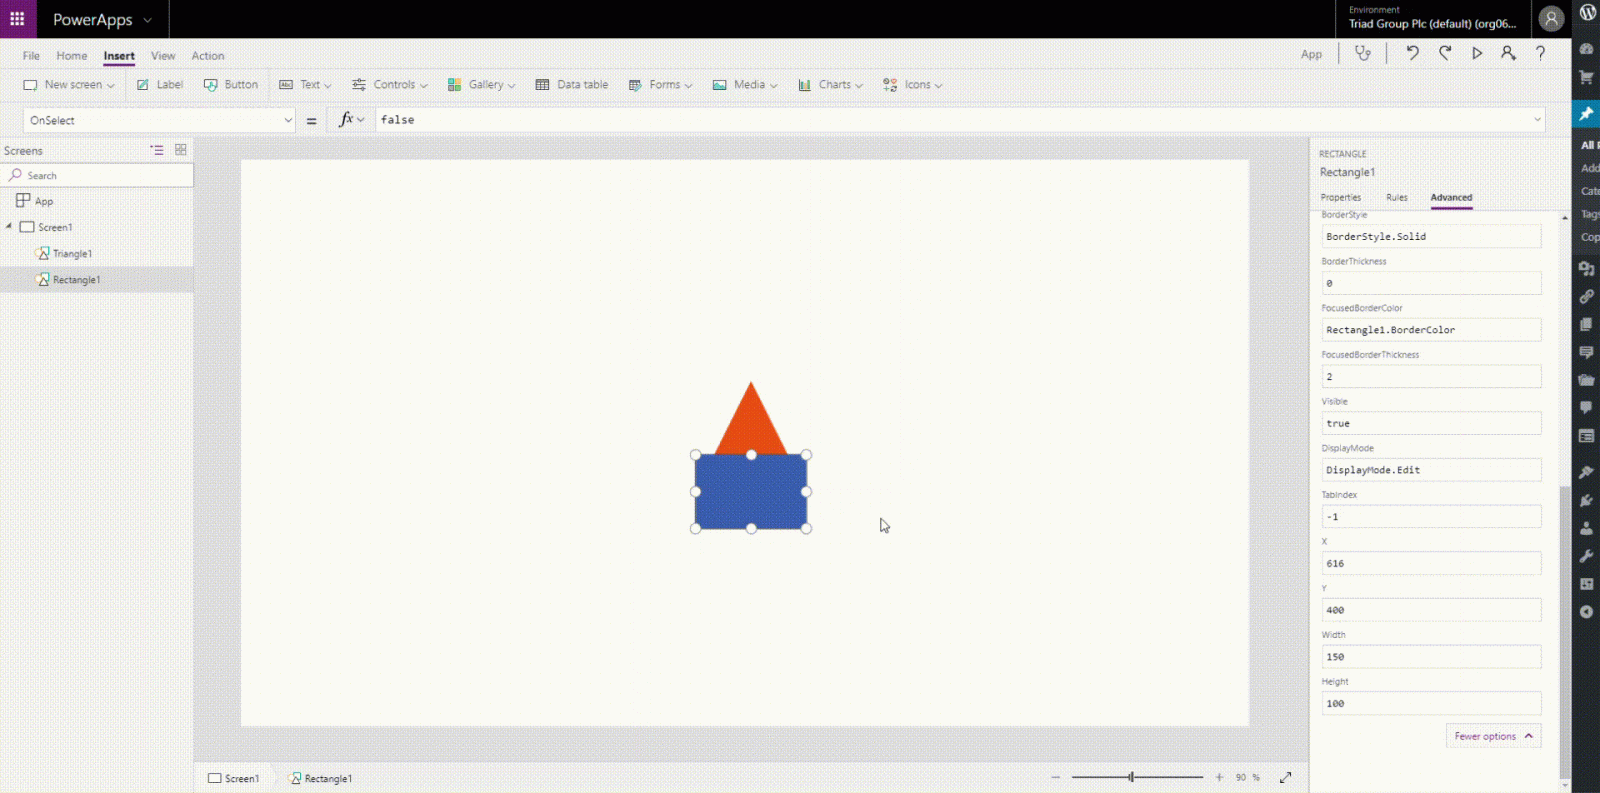Zoom in with the plus icon
This screenshot has width=1600, height=793.
[1219, 777]
